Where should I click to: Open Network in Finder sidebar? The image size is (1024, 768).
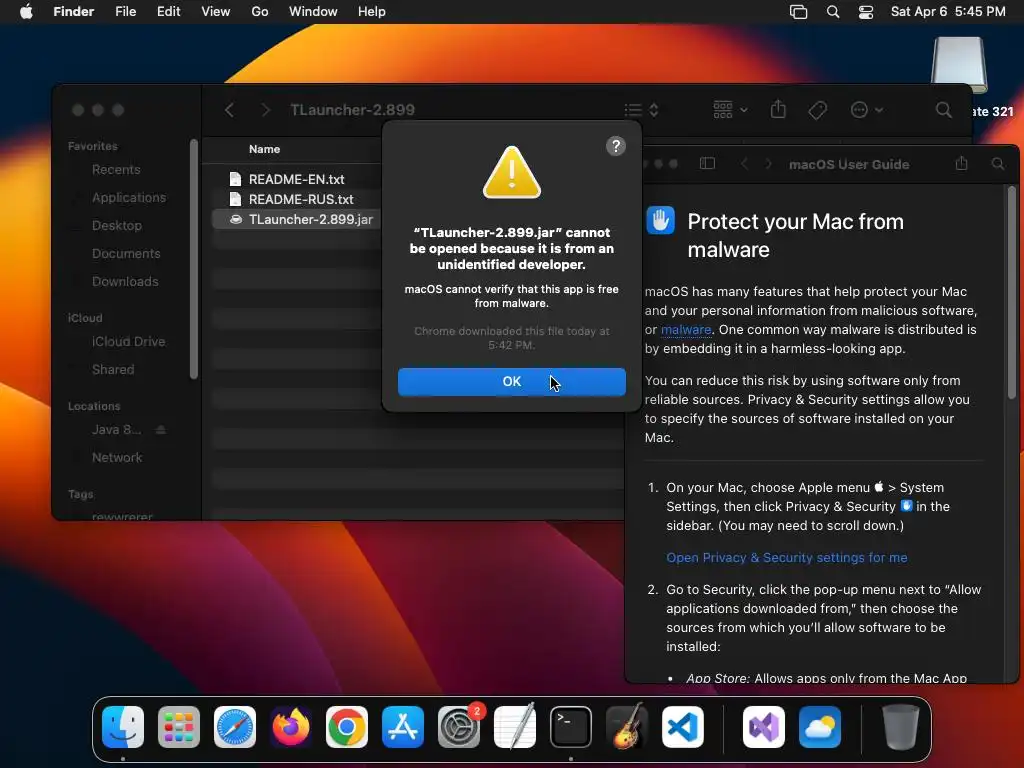(117, 458)
